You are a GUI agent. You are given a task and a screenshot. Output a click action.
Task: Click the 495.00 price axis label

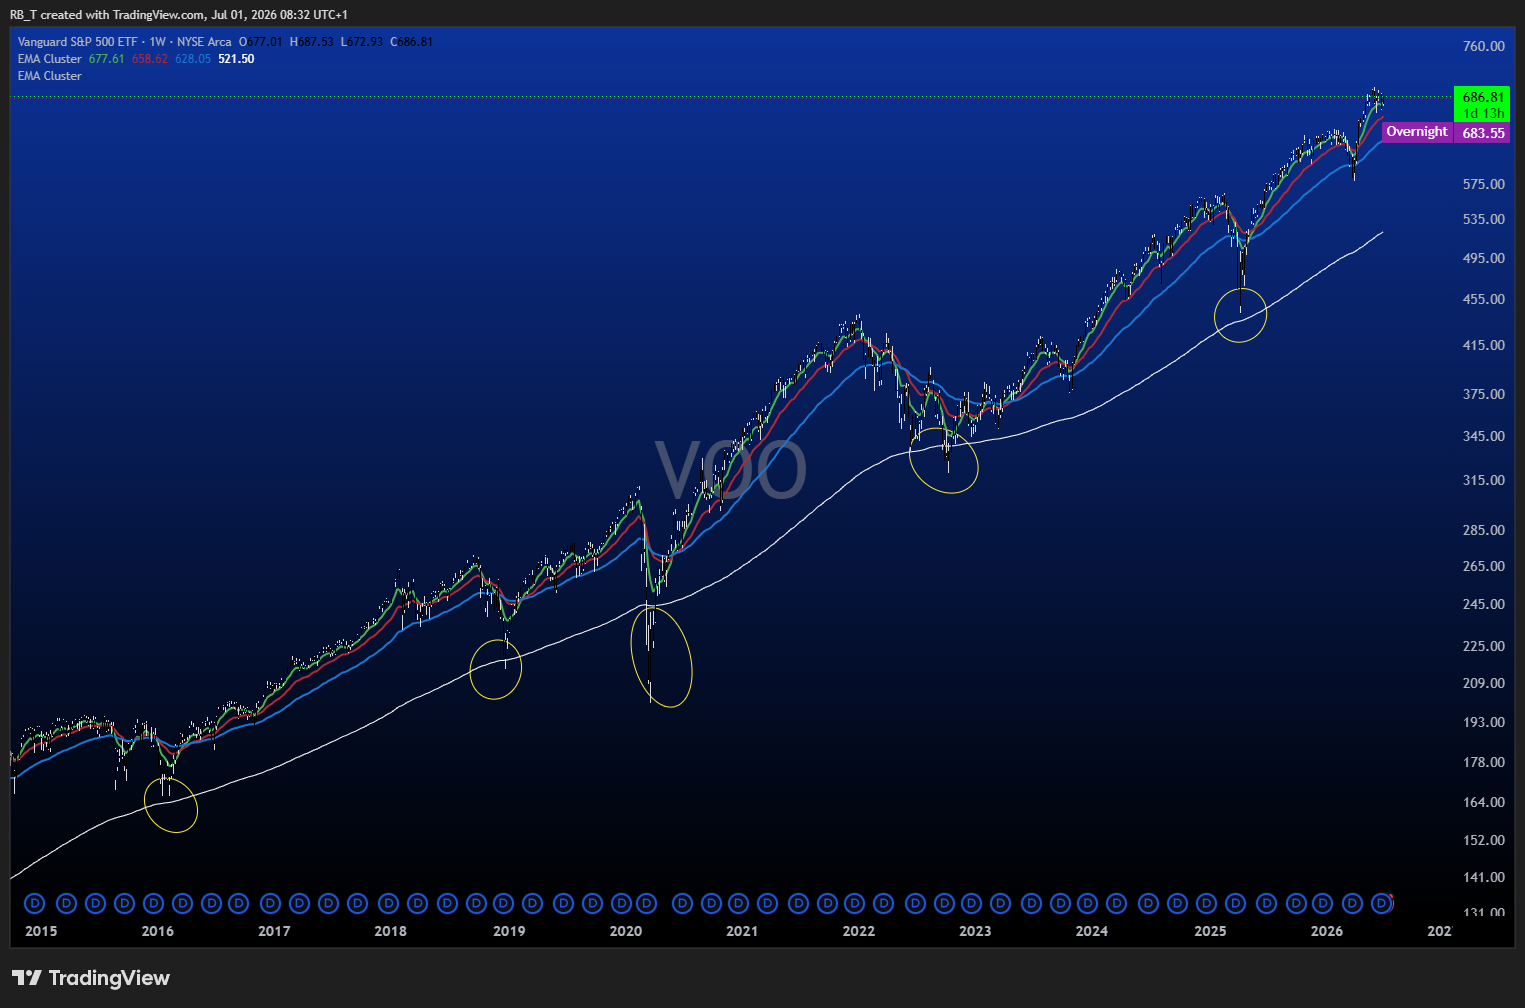1483,258
